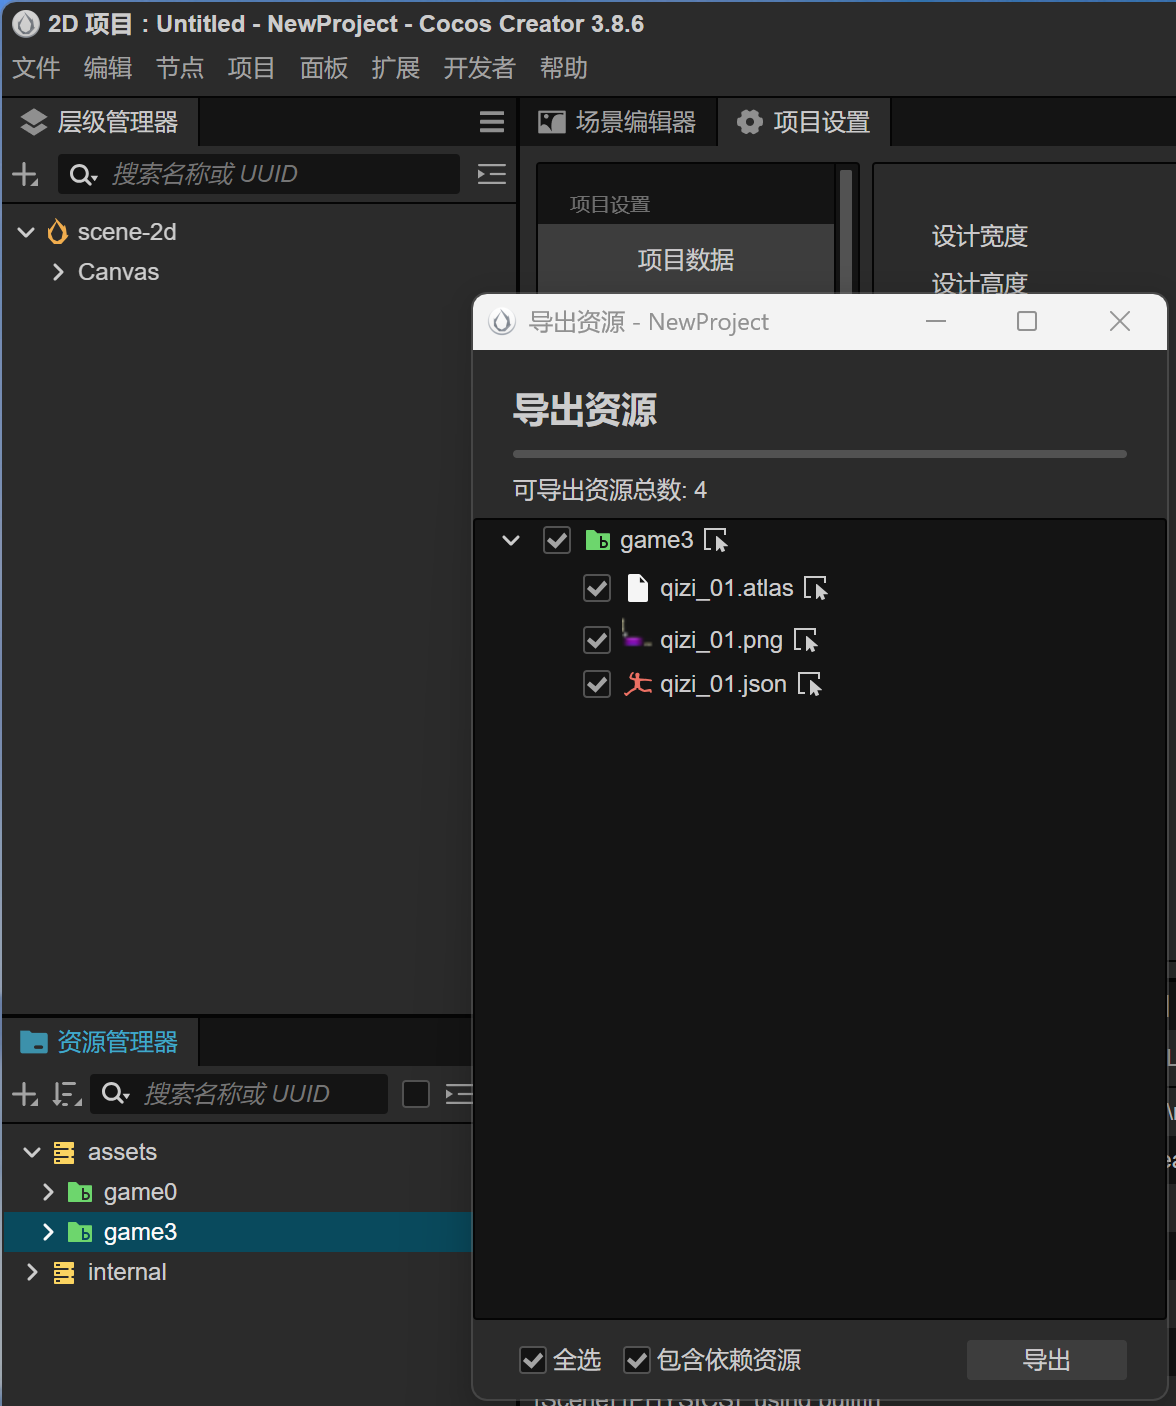The width and height of the screenshot is (1176, 1406).
Task: Open the 编辑 menu
Action: 108,68
